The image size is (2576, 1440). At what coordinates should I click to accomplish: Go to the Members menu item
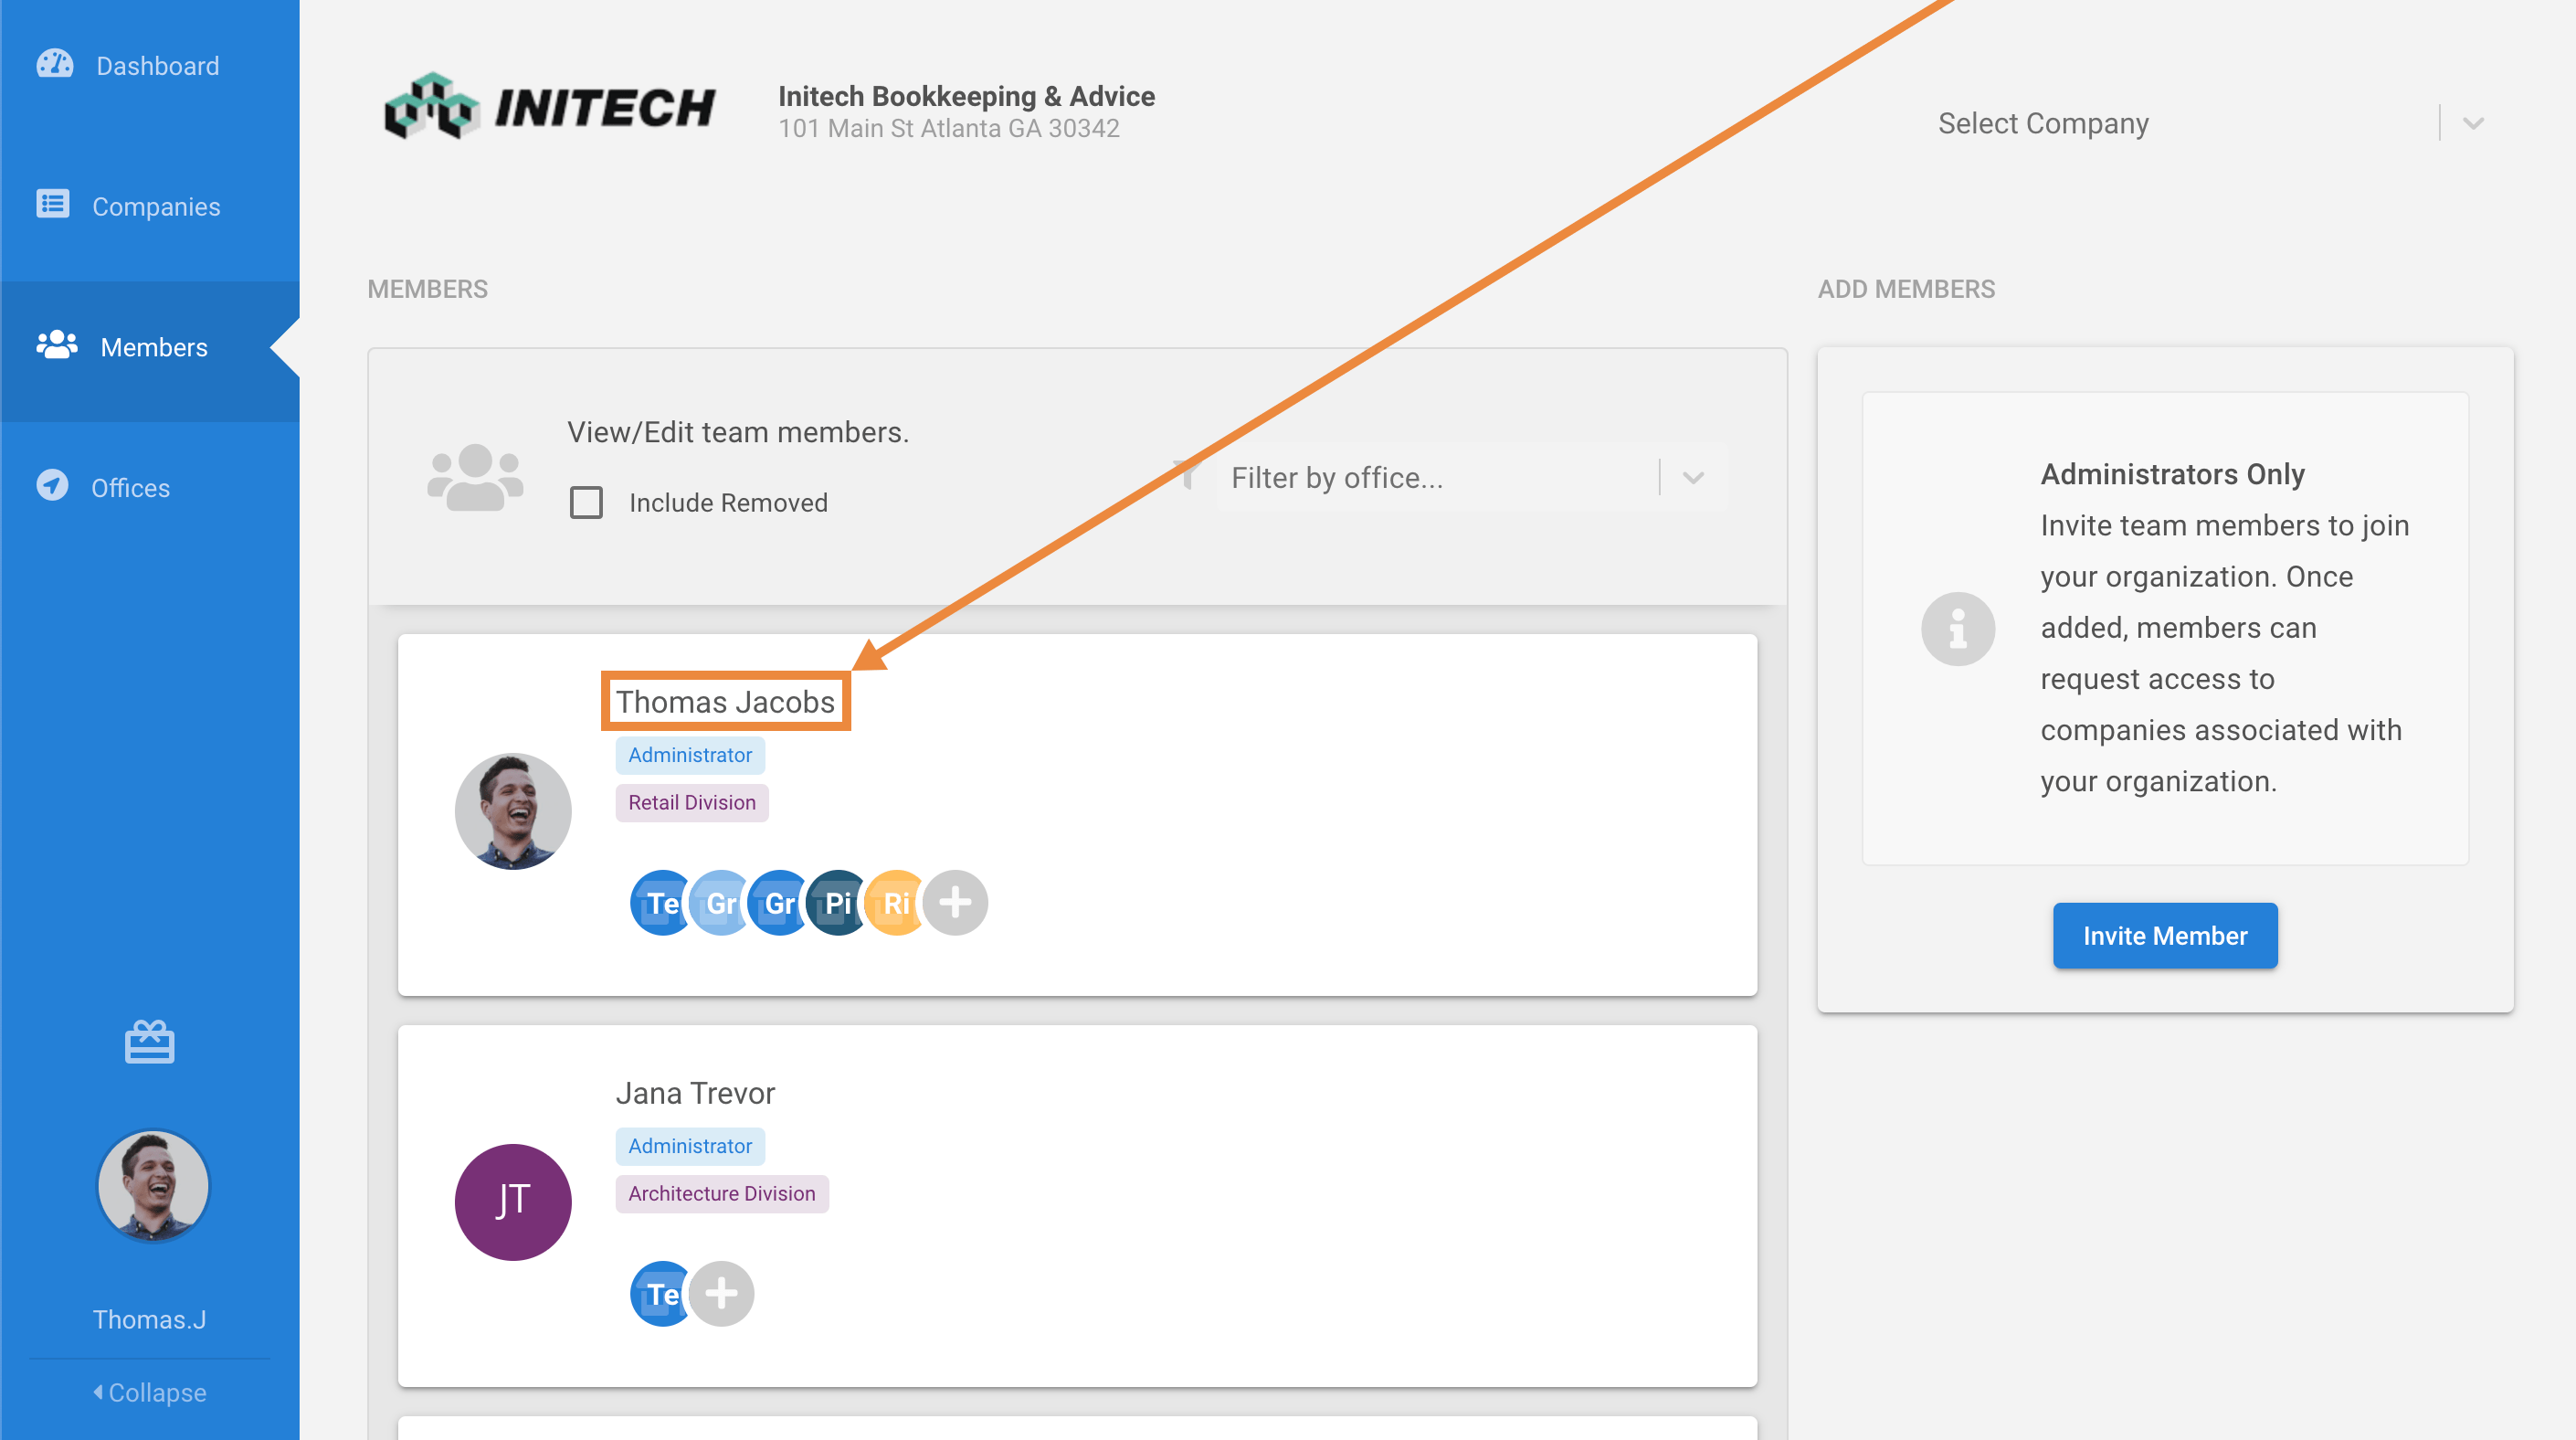tap(153, 347)
